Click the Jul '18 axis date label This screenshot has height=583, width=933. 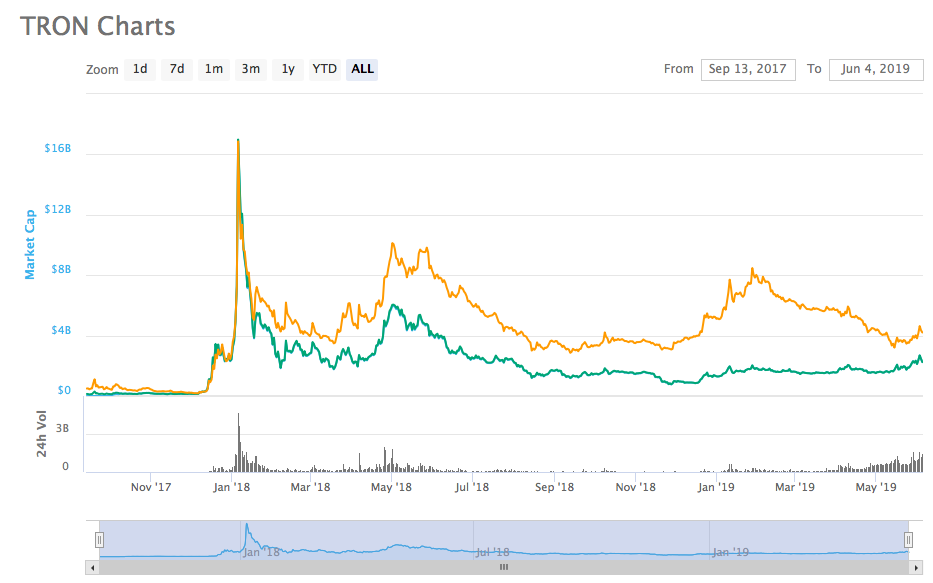coord(472,487)
